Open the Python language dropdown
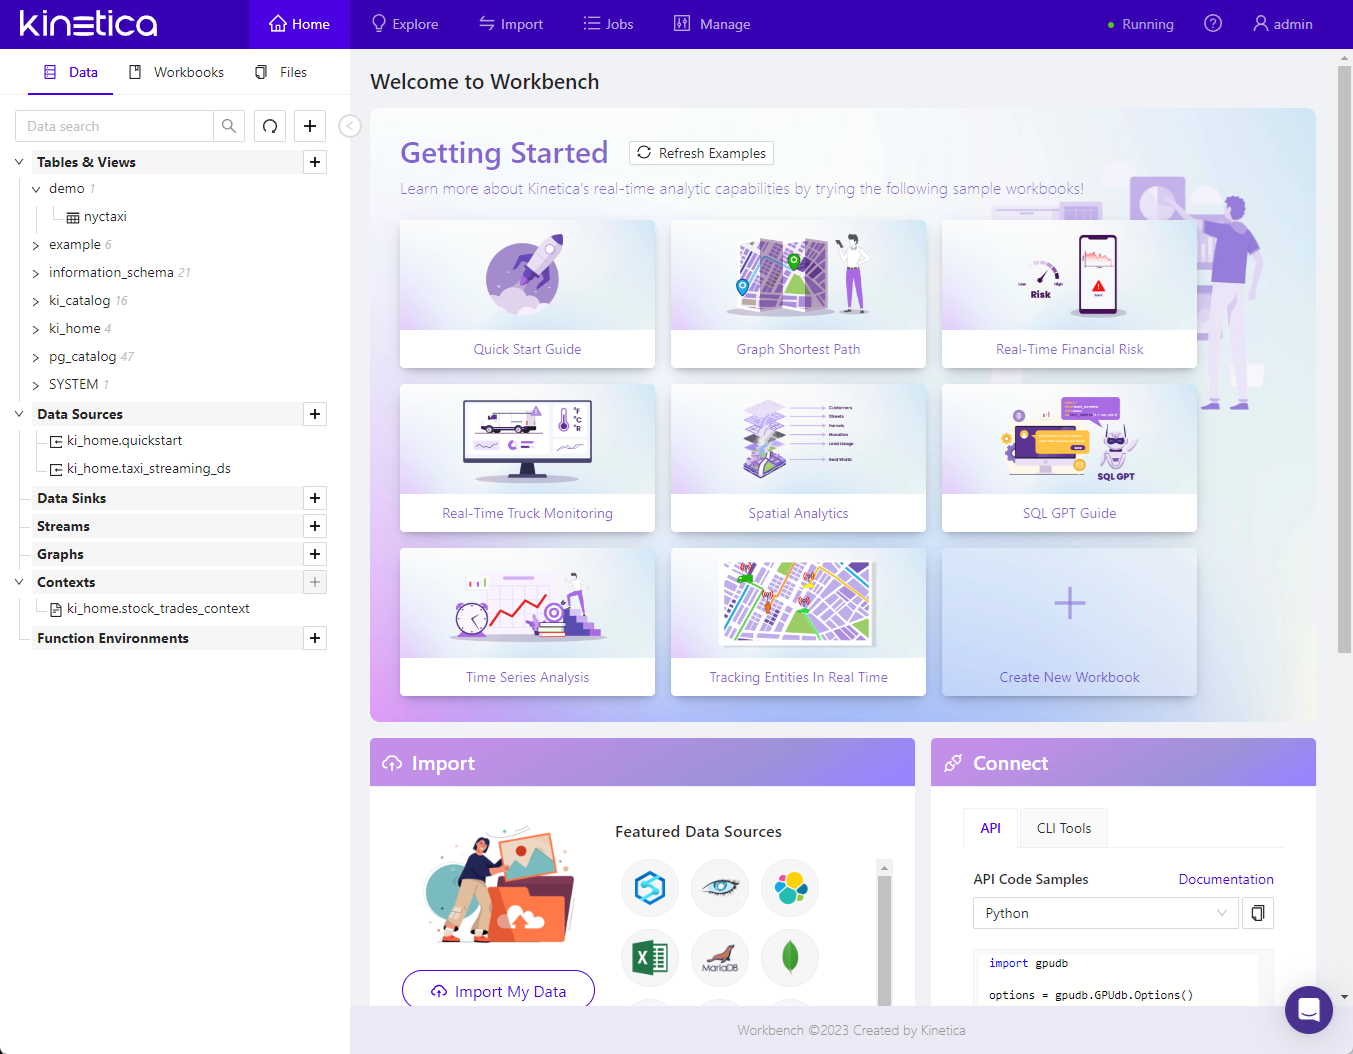This screenshot has height=1054, width=1353. pos(1105,913)
